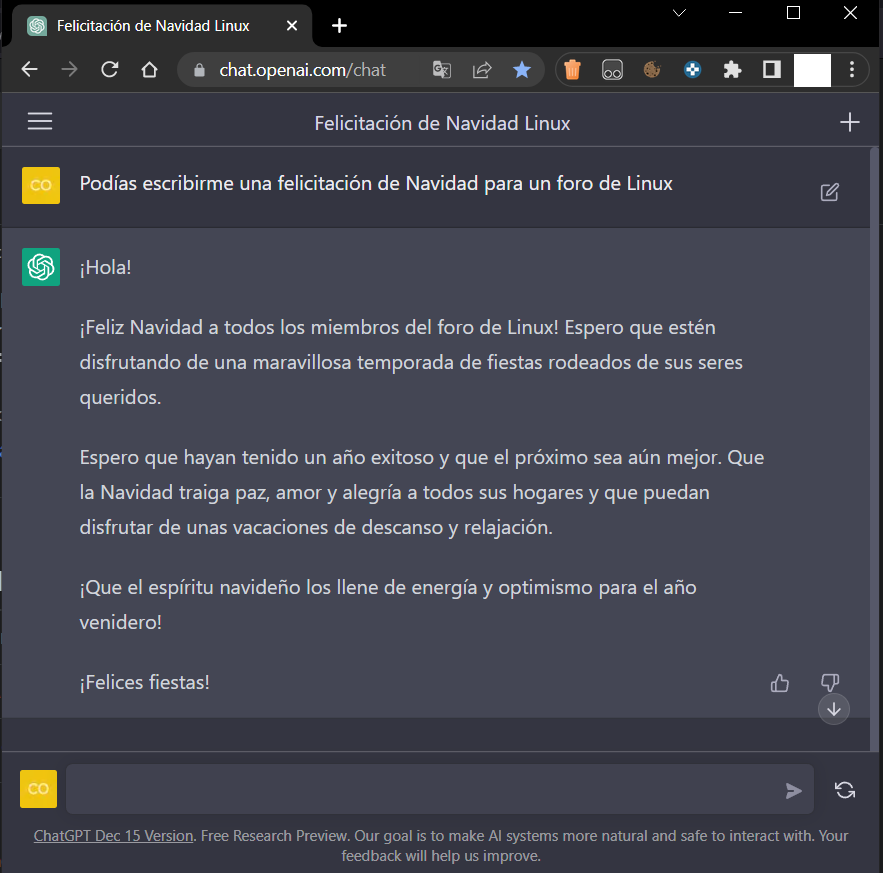This screenshot has width=883, height=873.
Task: Jump to bottom with down arrow button
Action: [x=833, y=709]
